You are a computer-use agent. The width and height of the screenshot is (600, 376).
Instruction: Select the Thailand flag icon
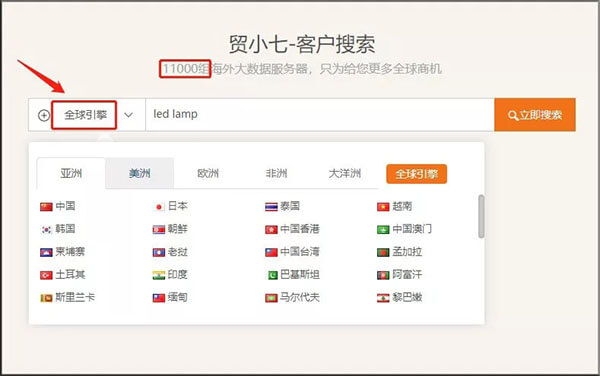271,207
